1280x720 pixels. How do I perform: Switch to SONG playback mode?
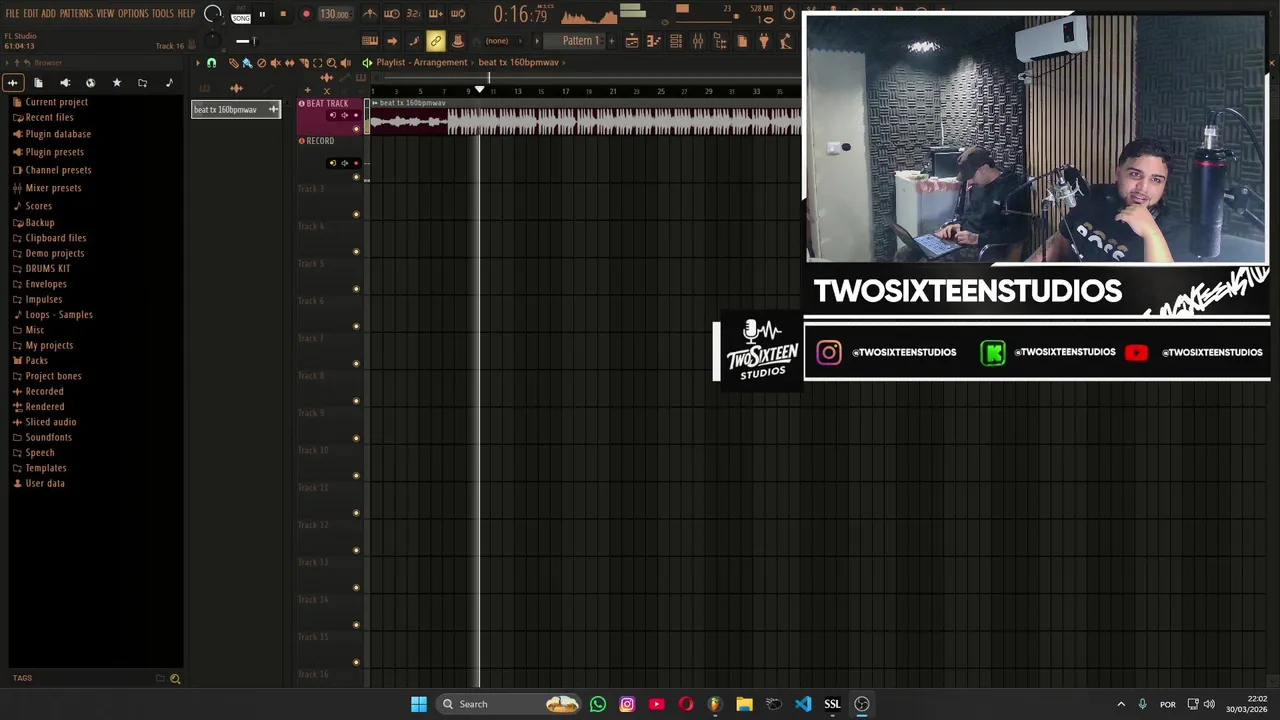point(241,18)
